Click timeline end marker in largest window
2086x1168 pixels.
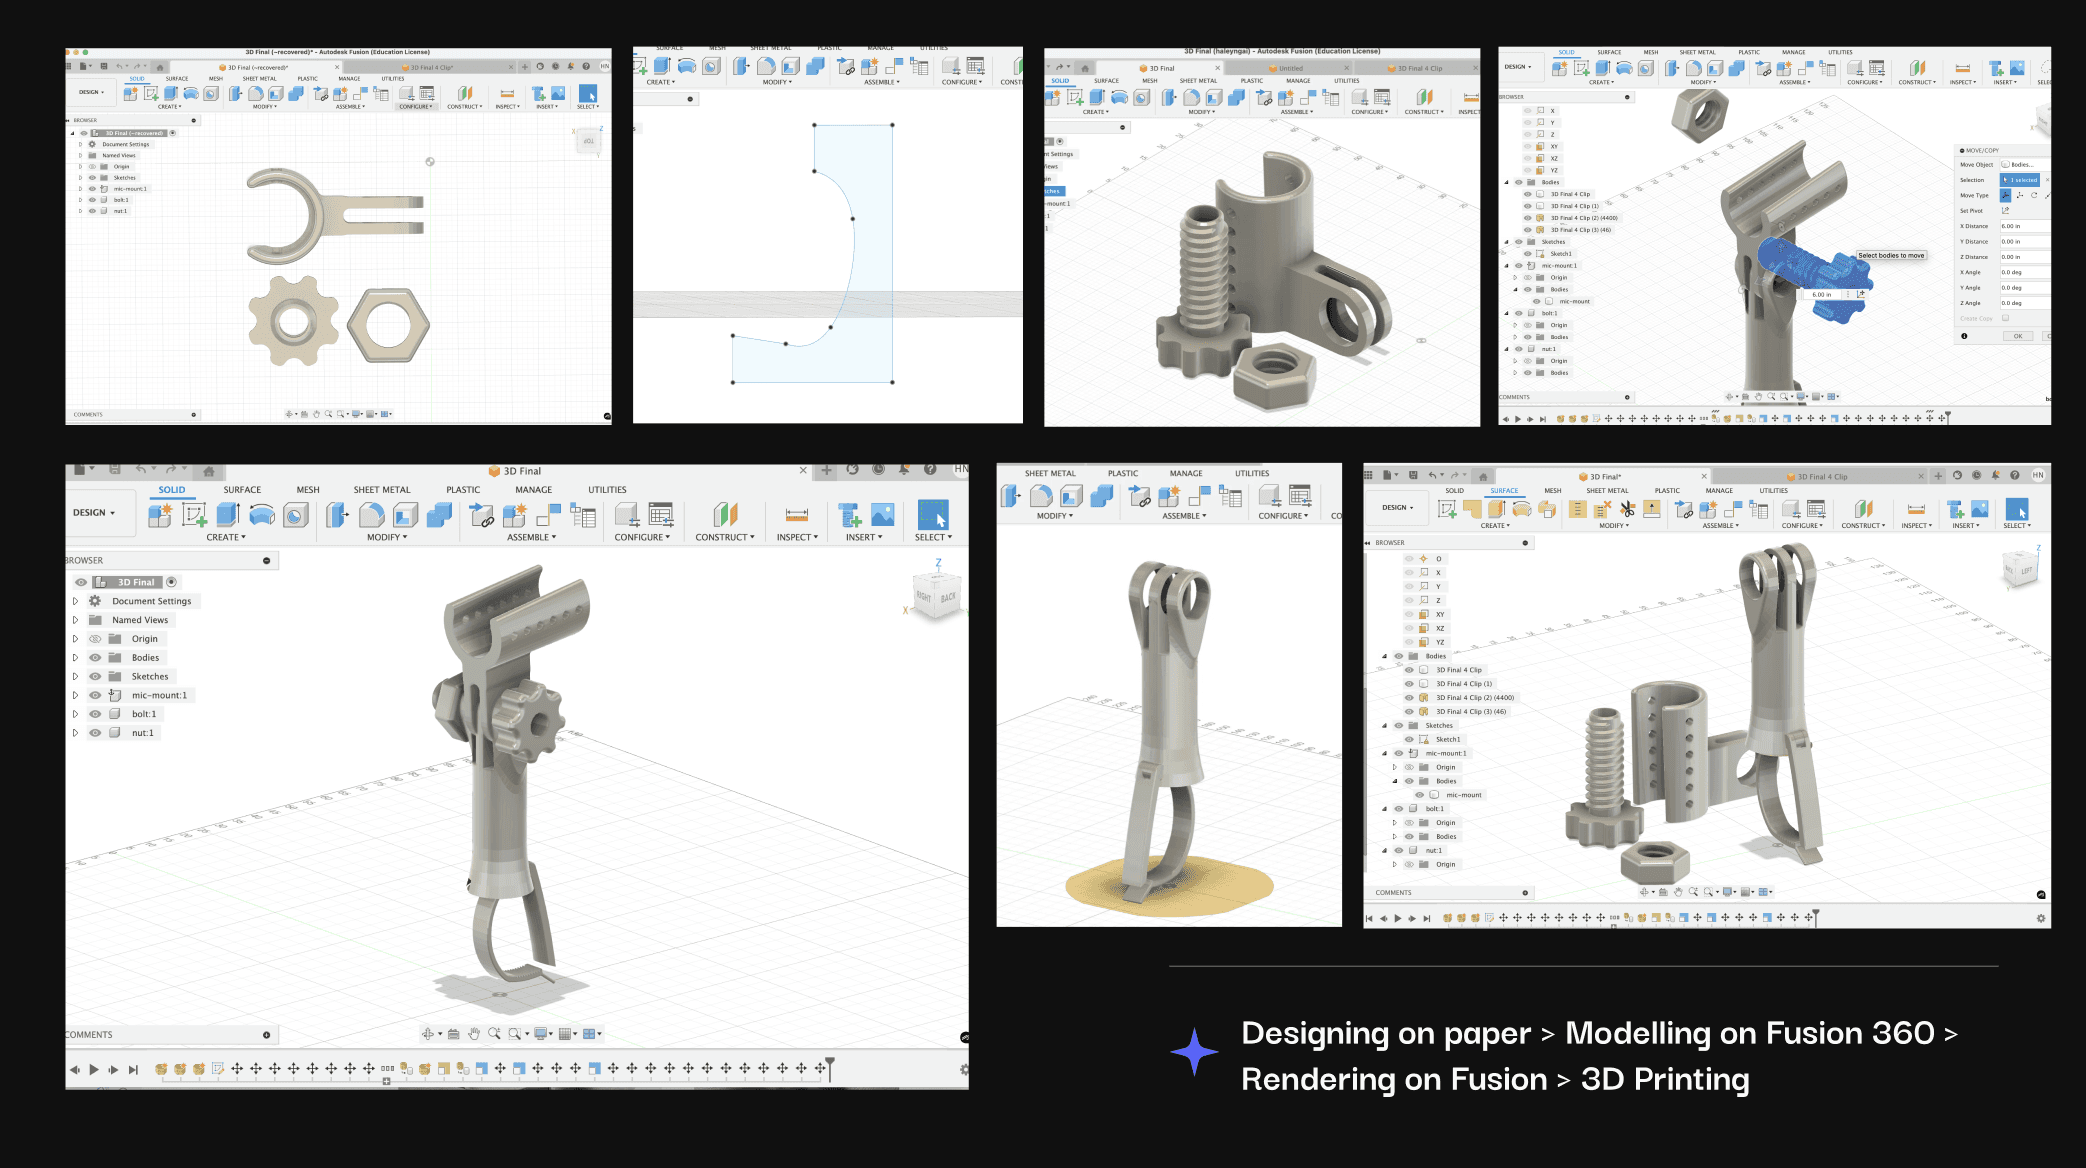[x=829, y=1068]
